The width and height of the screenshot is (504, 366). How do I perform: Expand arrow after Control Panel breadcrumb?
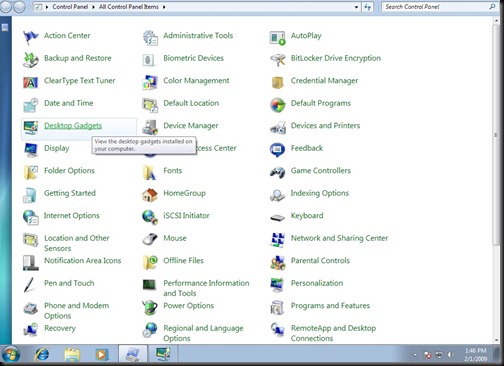click(94, 7)
